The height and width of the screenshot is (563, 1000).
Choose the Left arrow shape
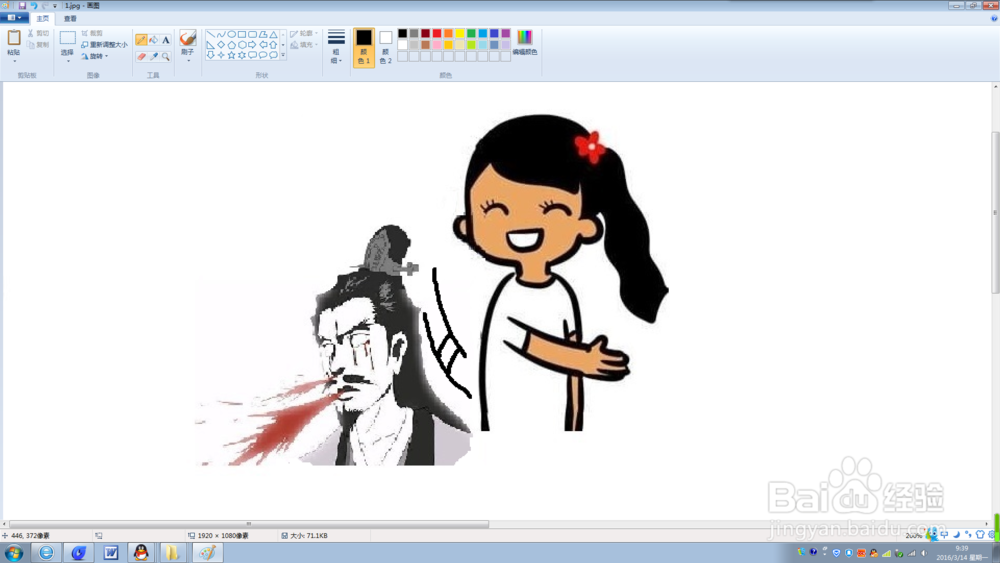click(x=263, y=45)
